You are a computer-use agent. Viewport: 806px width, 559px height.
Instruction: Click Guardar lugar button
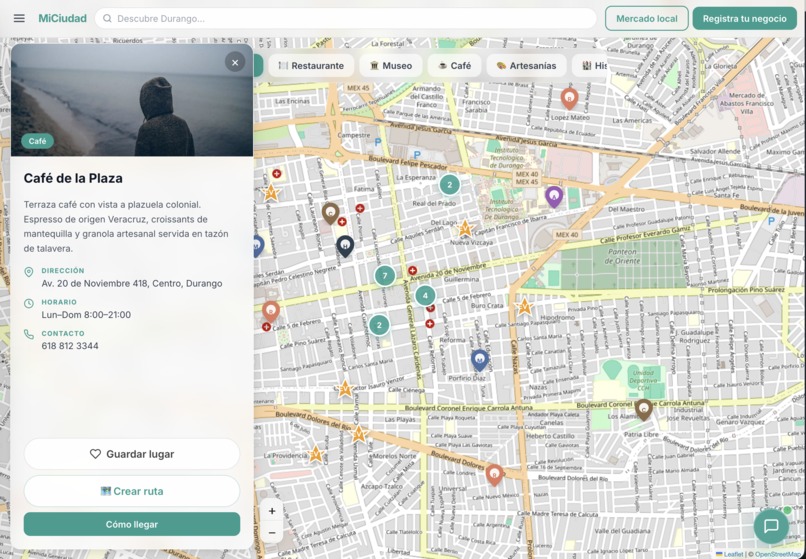click(132, 454)
